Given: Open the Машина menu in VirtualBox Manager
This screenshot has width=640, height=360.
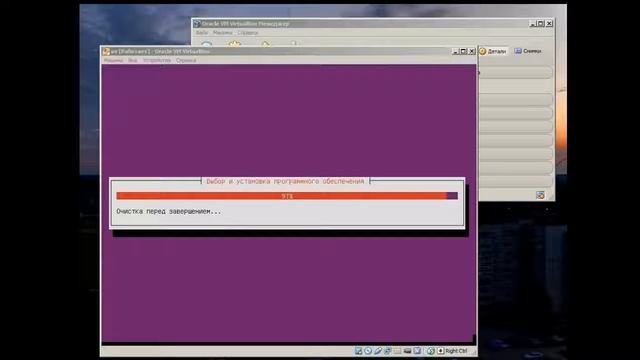Looking at the screenshot, I should point(222,33).
